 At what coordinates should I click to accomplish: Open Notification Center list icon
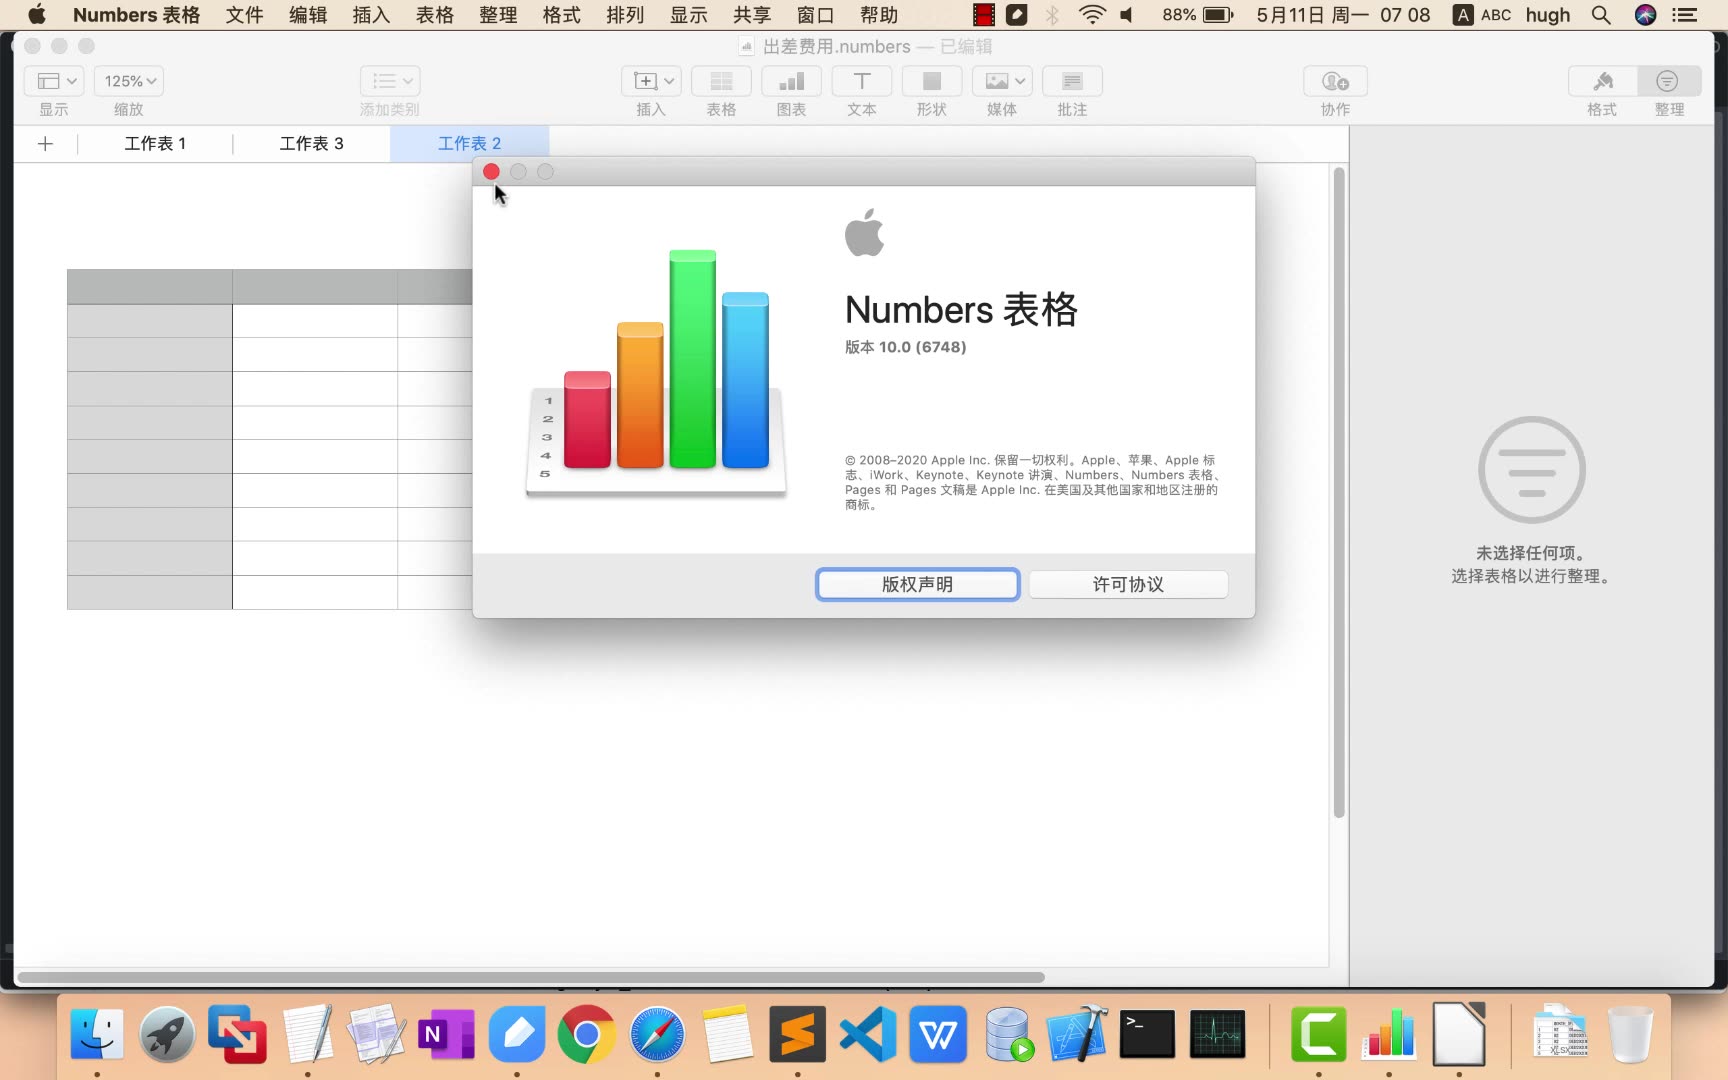[x=1686, y=15]
